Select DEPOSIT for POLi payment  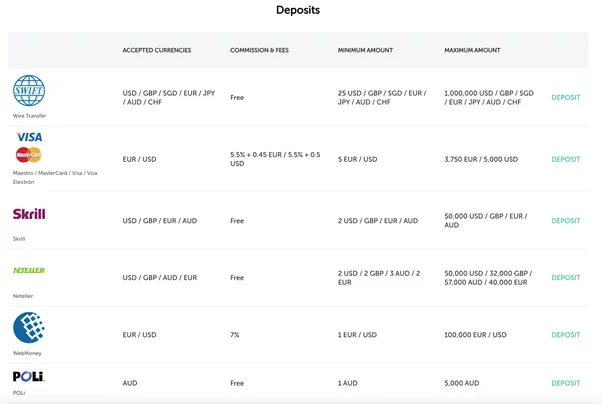click(x=566, y=383)
